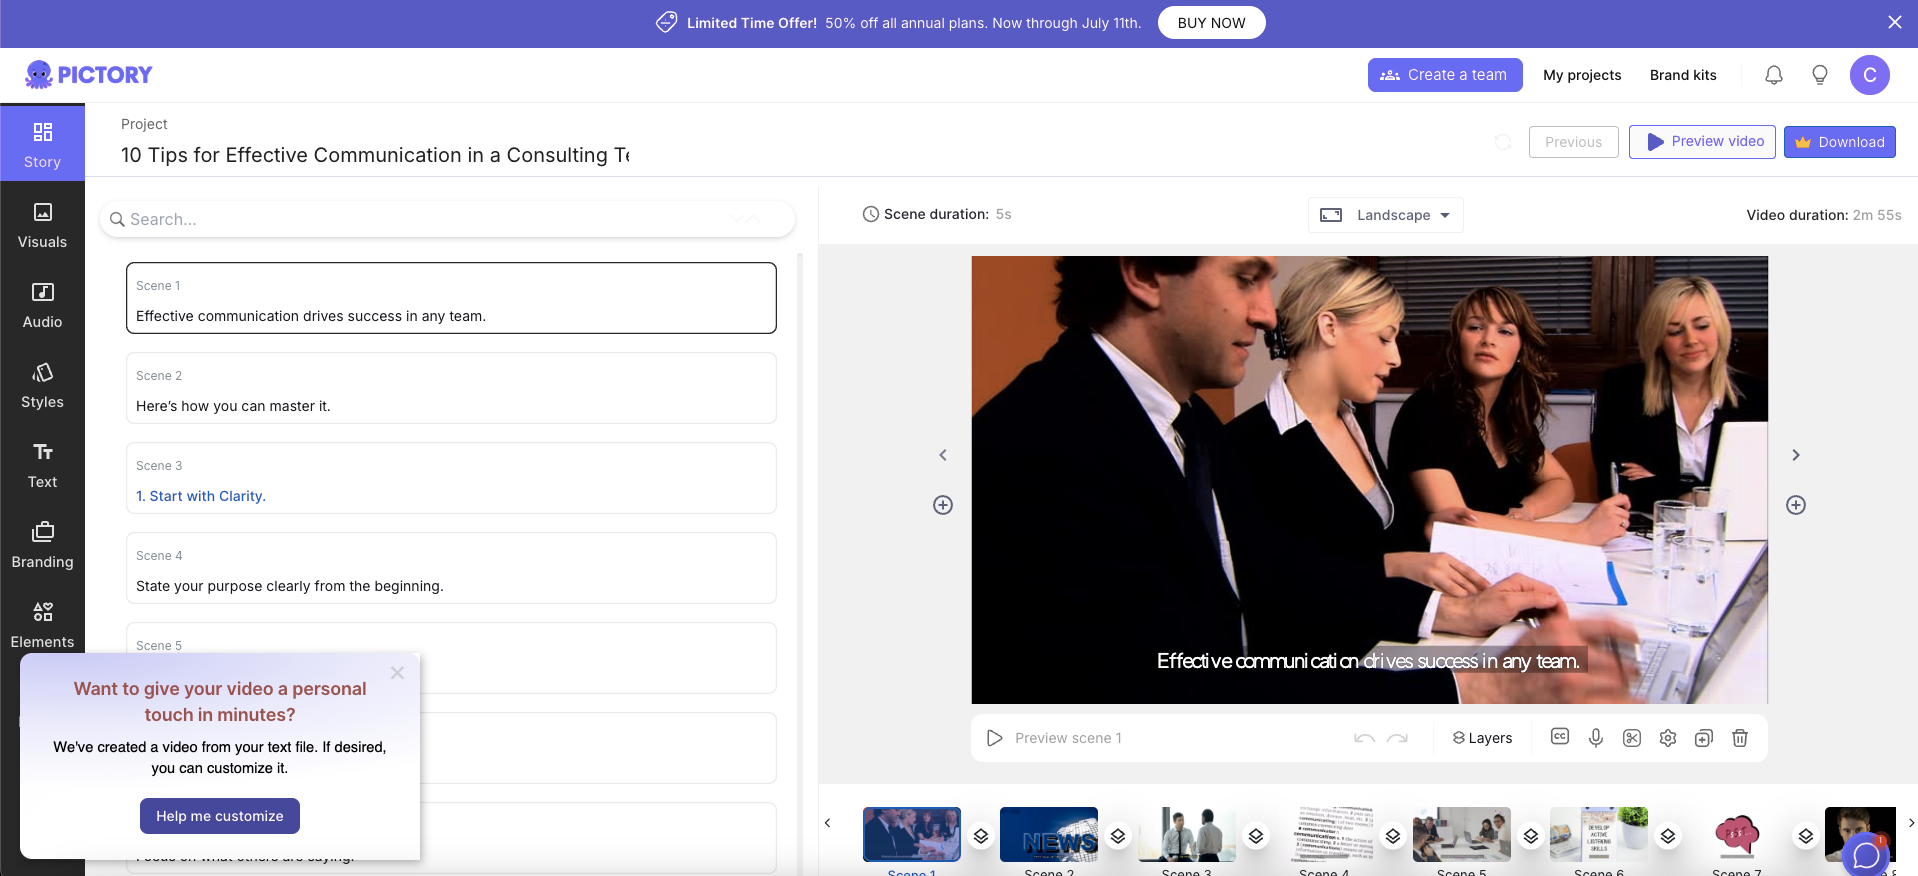Click the microphone voice-over icon
This screenshot has width=1918, height=876.
coord(1596,738)
